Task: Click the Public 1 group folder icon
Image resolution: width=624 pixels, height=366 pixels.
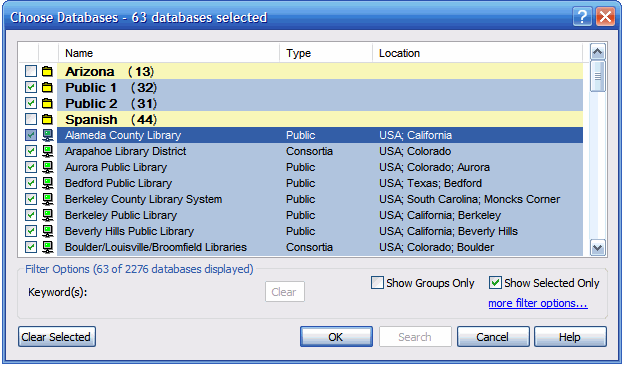Action: (x=47, y=88)
